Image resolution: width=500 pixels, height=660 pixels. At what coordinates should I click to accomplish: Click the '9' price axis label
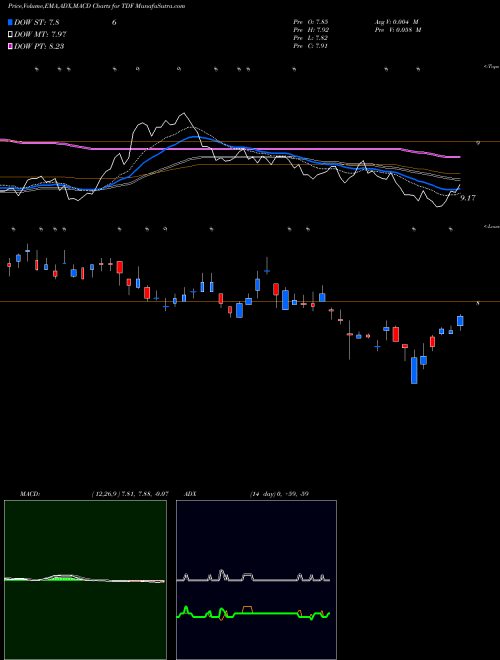[x=478, y=143]
